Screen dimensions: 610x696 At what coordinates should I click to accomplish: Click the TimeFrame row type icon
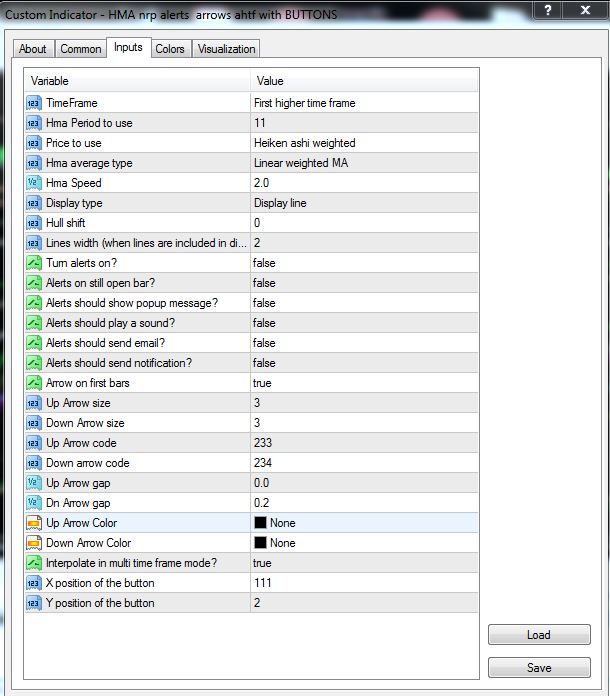(x=33, y=103)
